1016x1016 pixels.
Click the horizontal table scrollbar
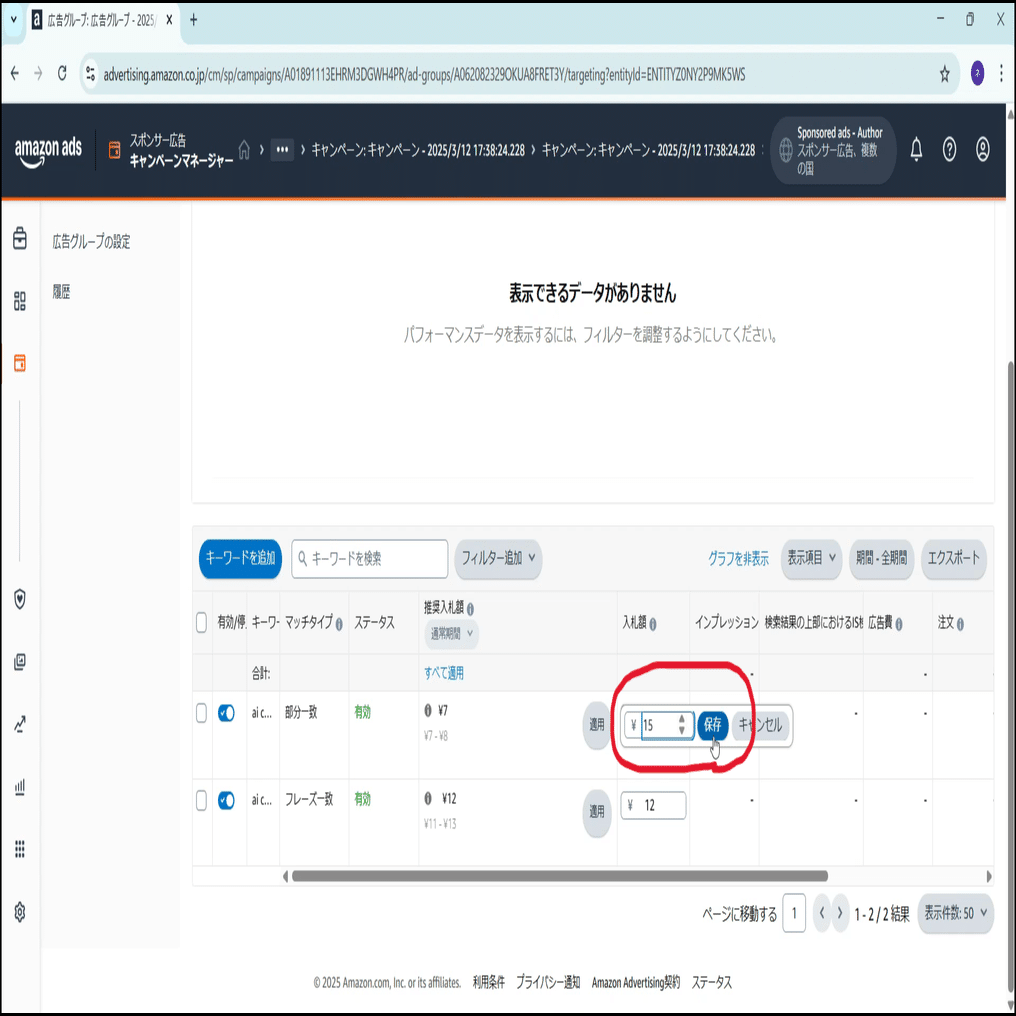coord(560,876)
